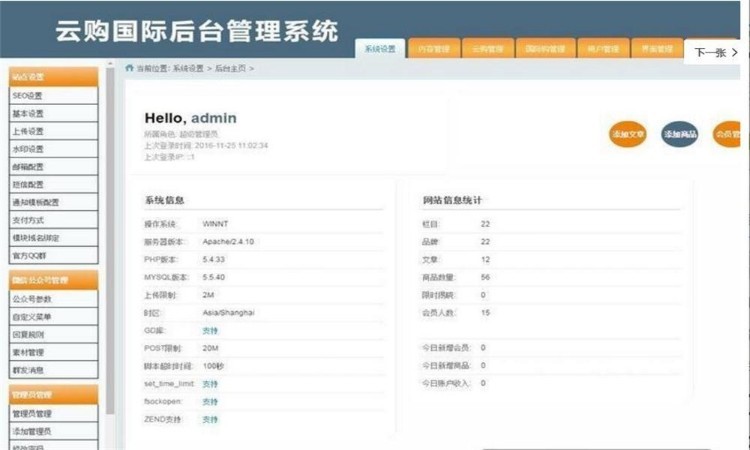Click the PHP version 5.4.33 value
The image size is (750, 450).
tap(213, 259)
